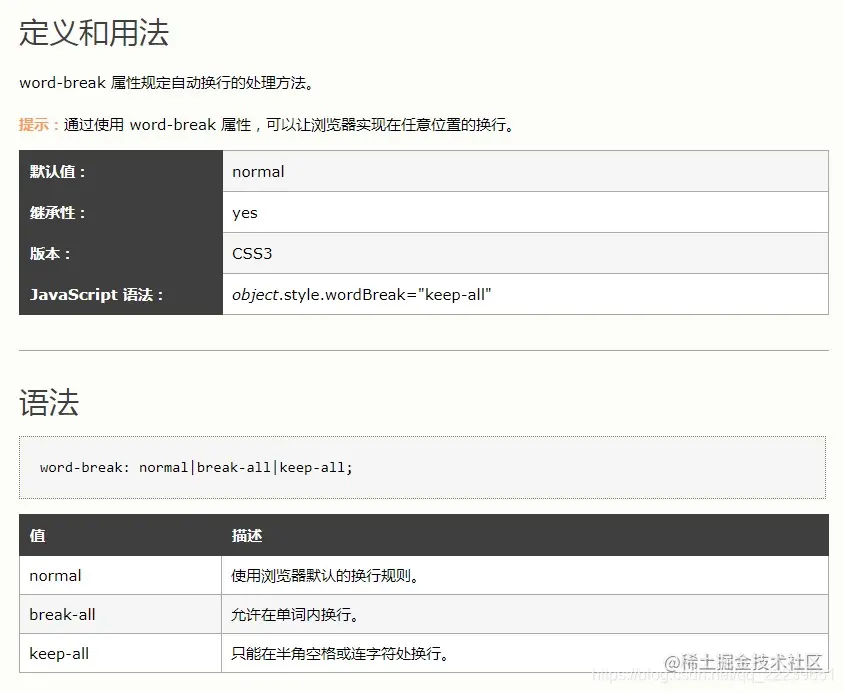Click the code line 'word-break: normal|break-all|keep-all;'
843x693 pixels.
[x=196, y=468]
